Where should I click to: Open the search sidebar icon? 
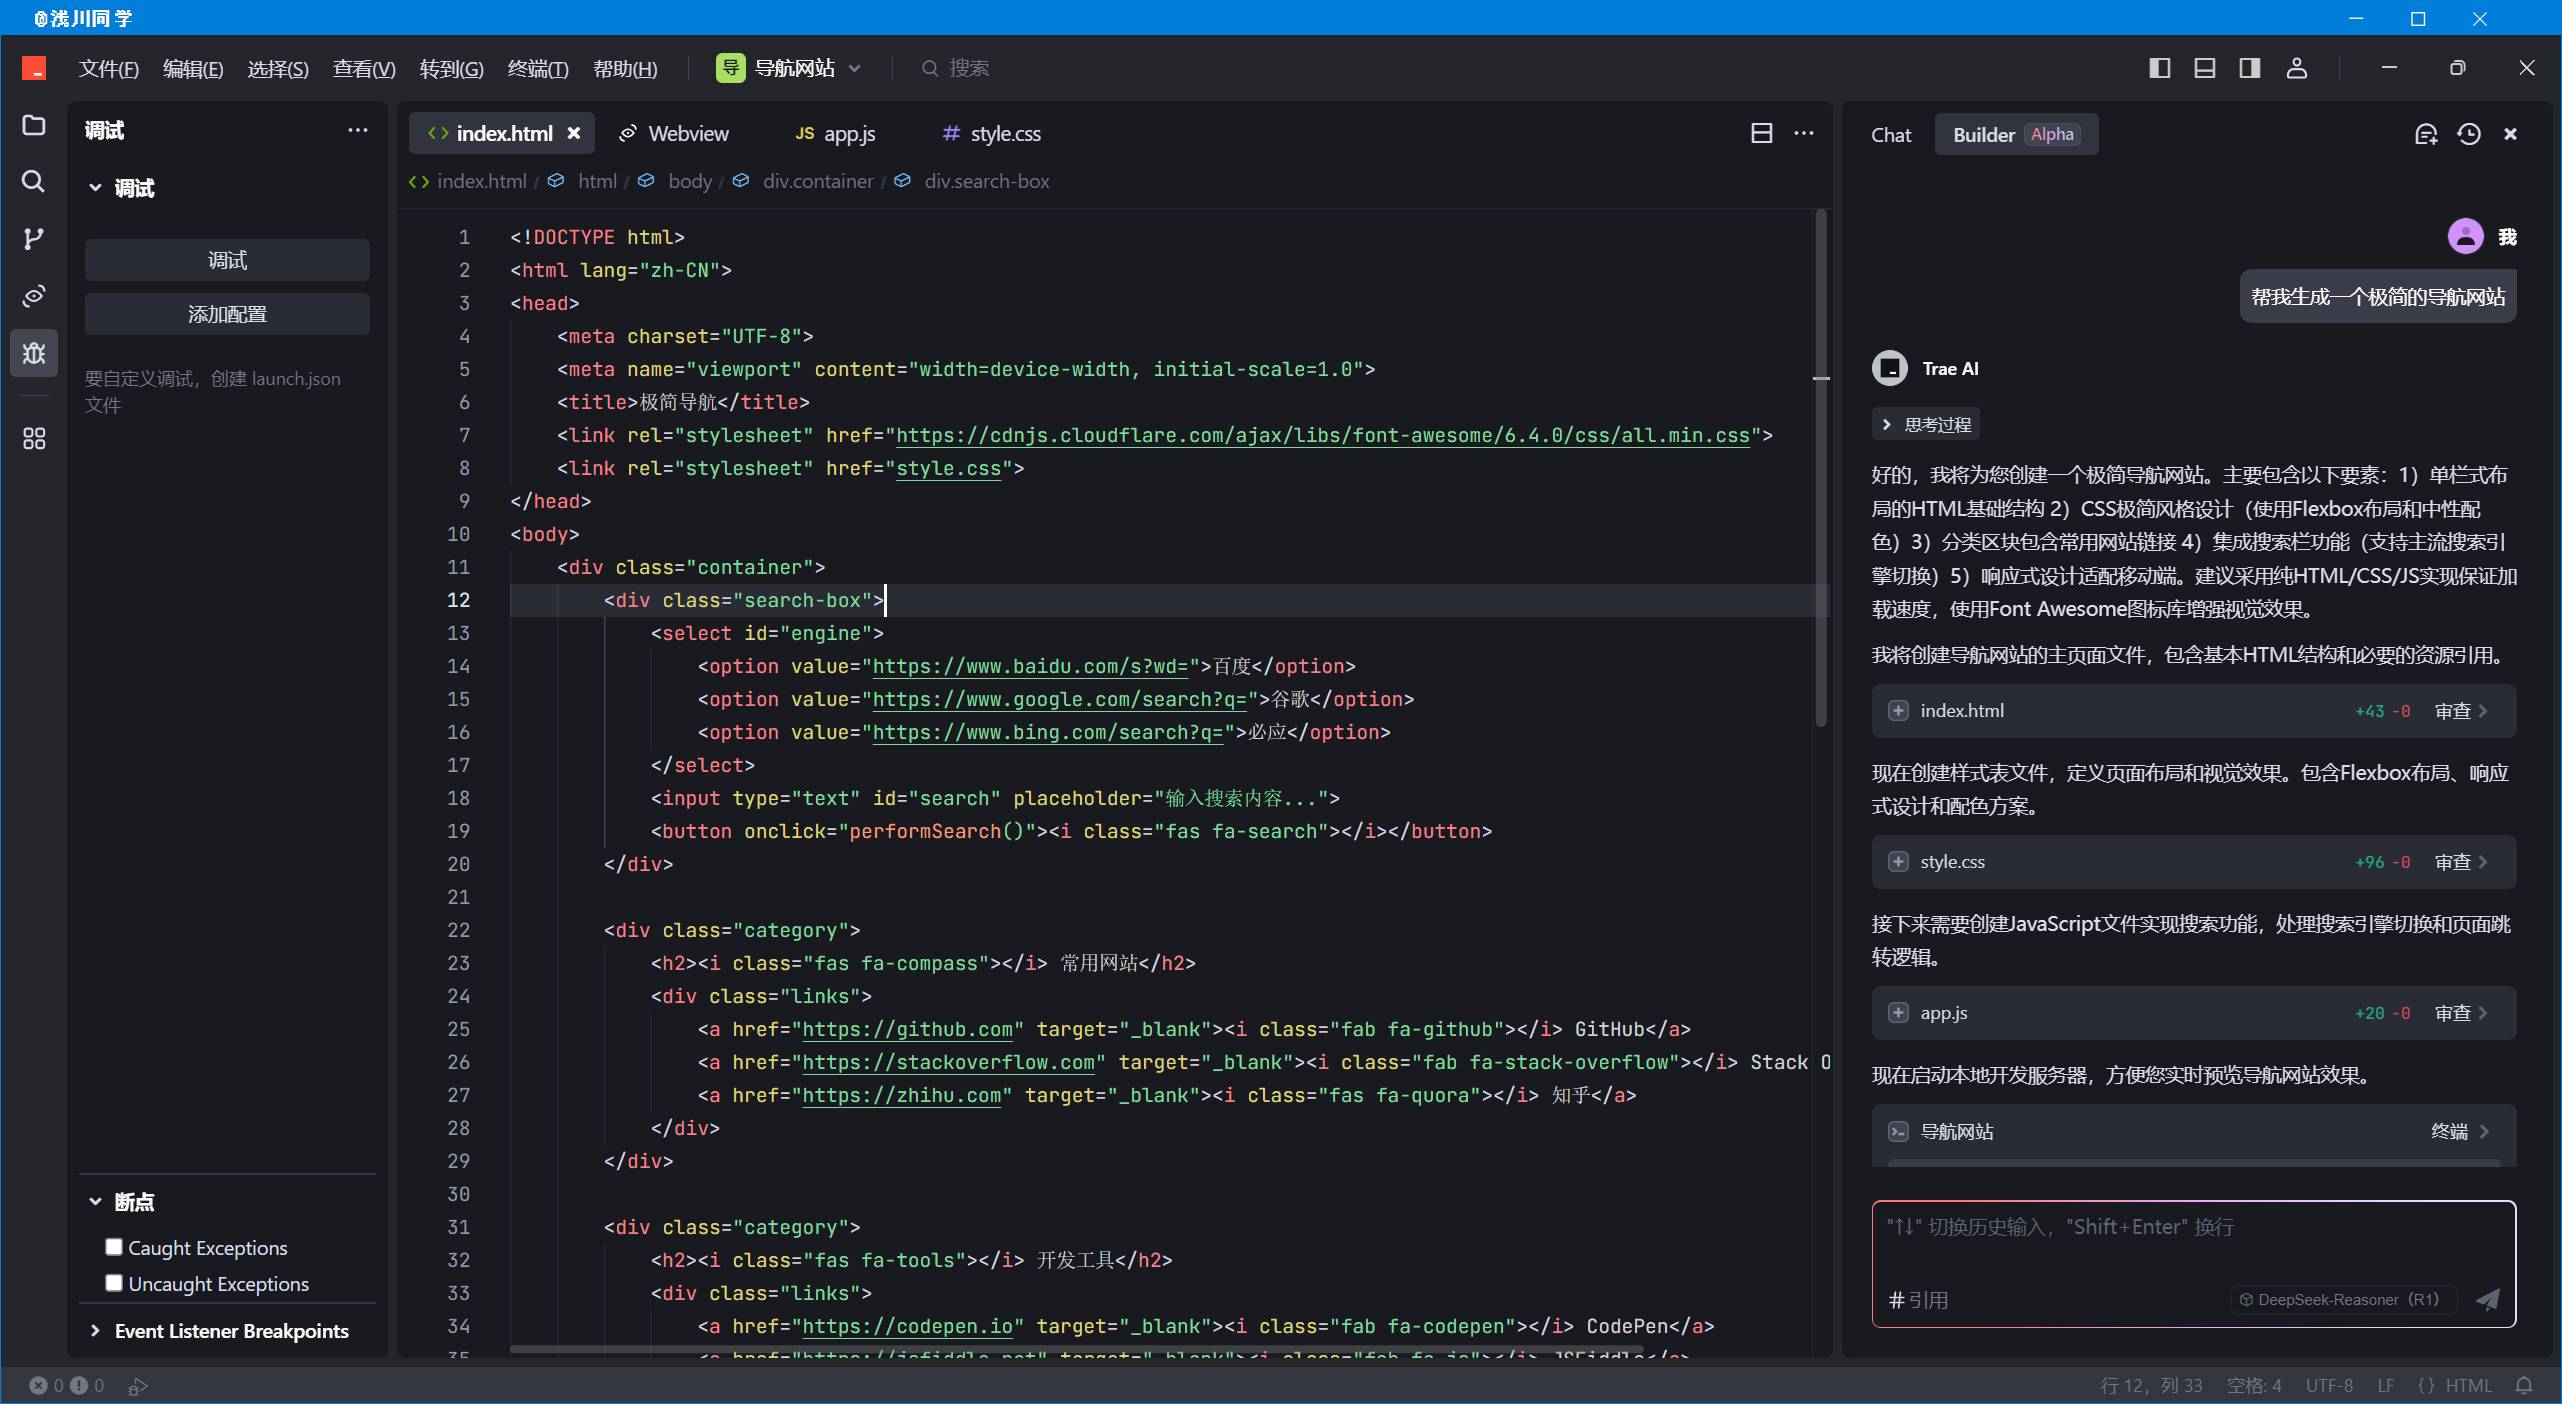[x=34, y=181]
